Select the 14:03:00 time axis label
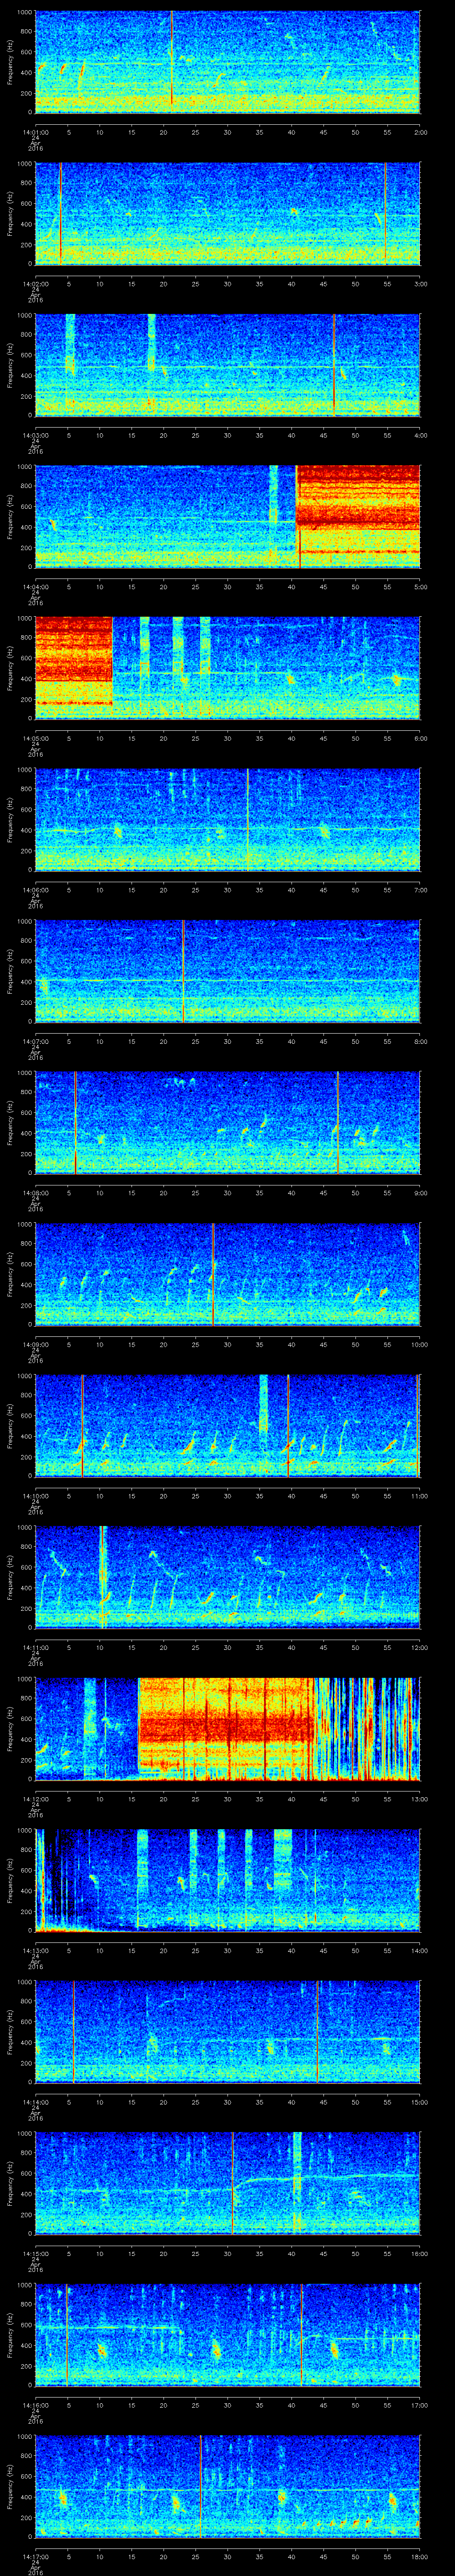Viewport: 455px width, 2576px height. click(36, 434)
